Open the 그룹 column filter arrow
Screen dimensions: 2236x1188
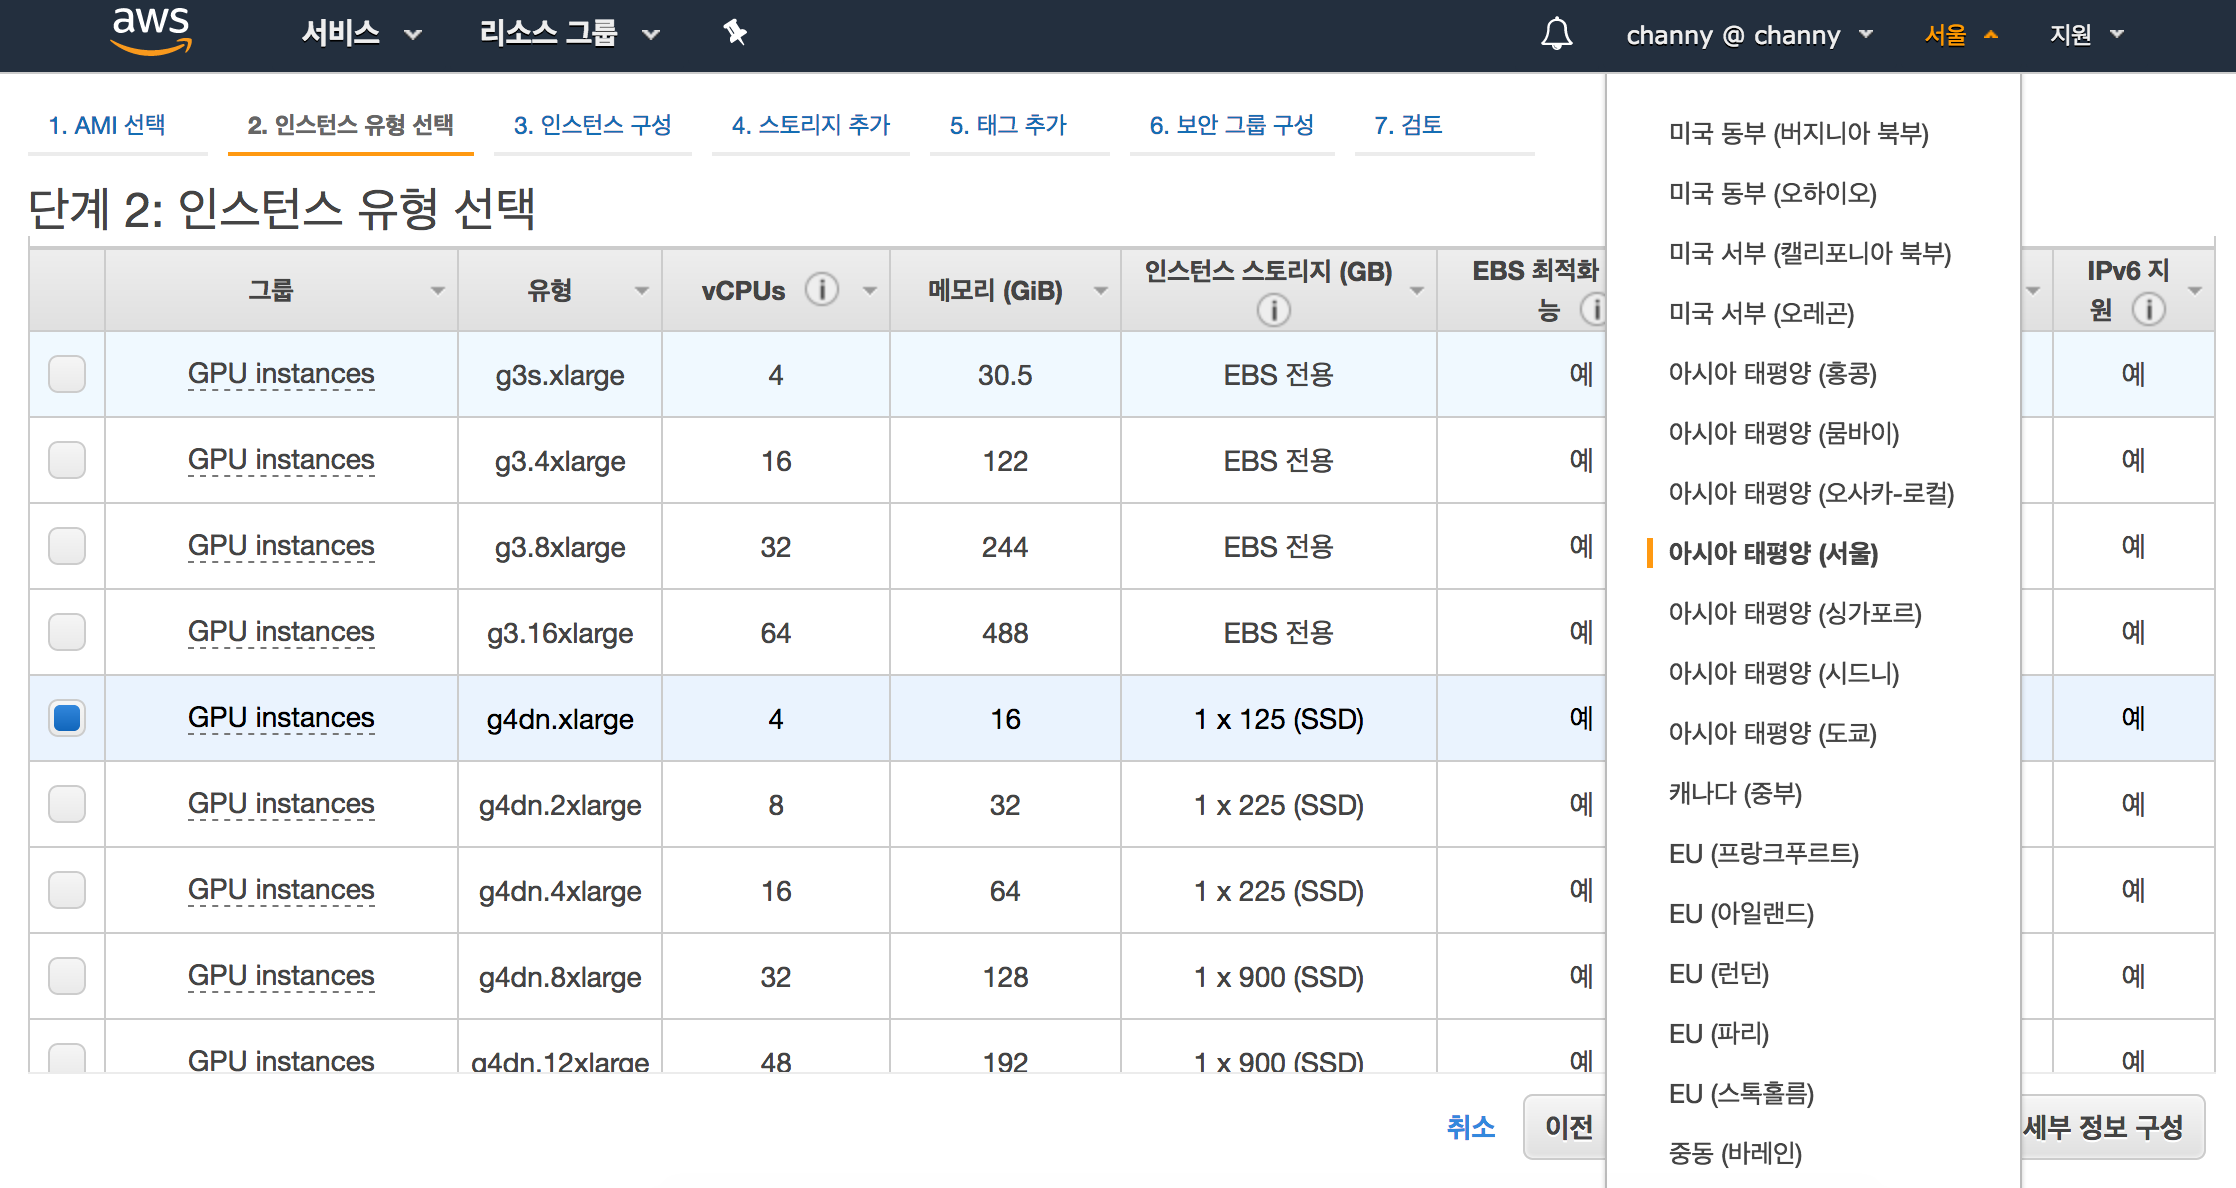point(437,291)
